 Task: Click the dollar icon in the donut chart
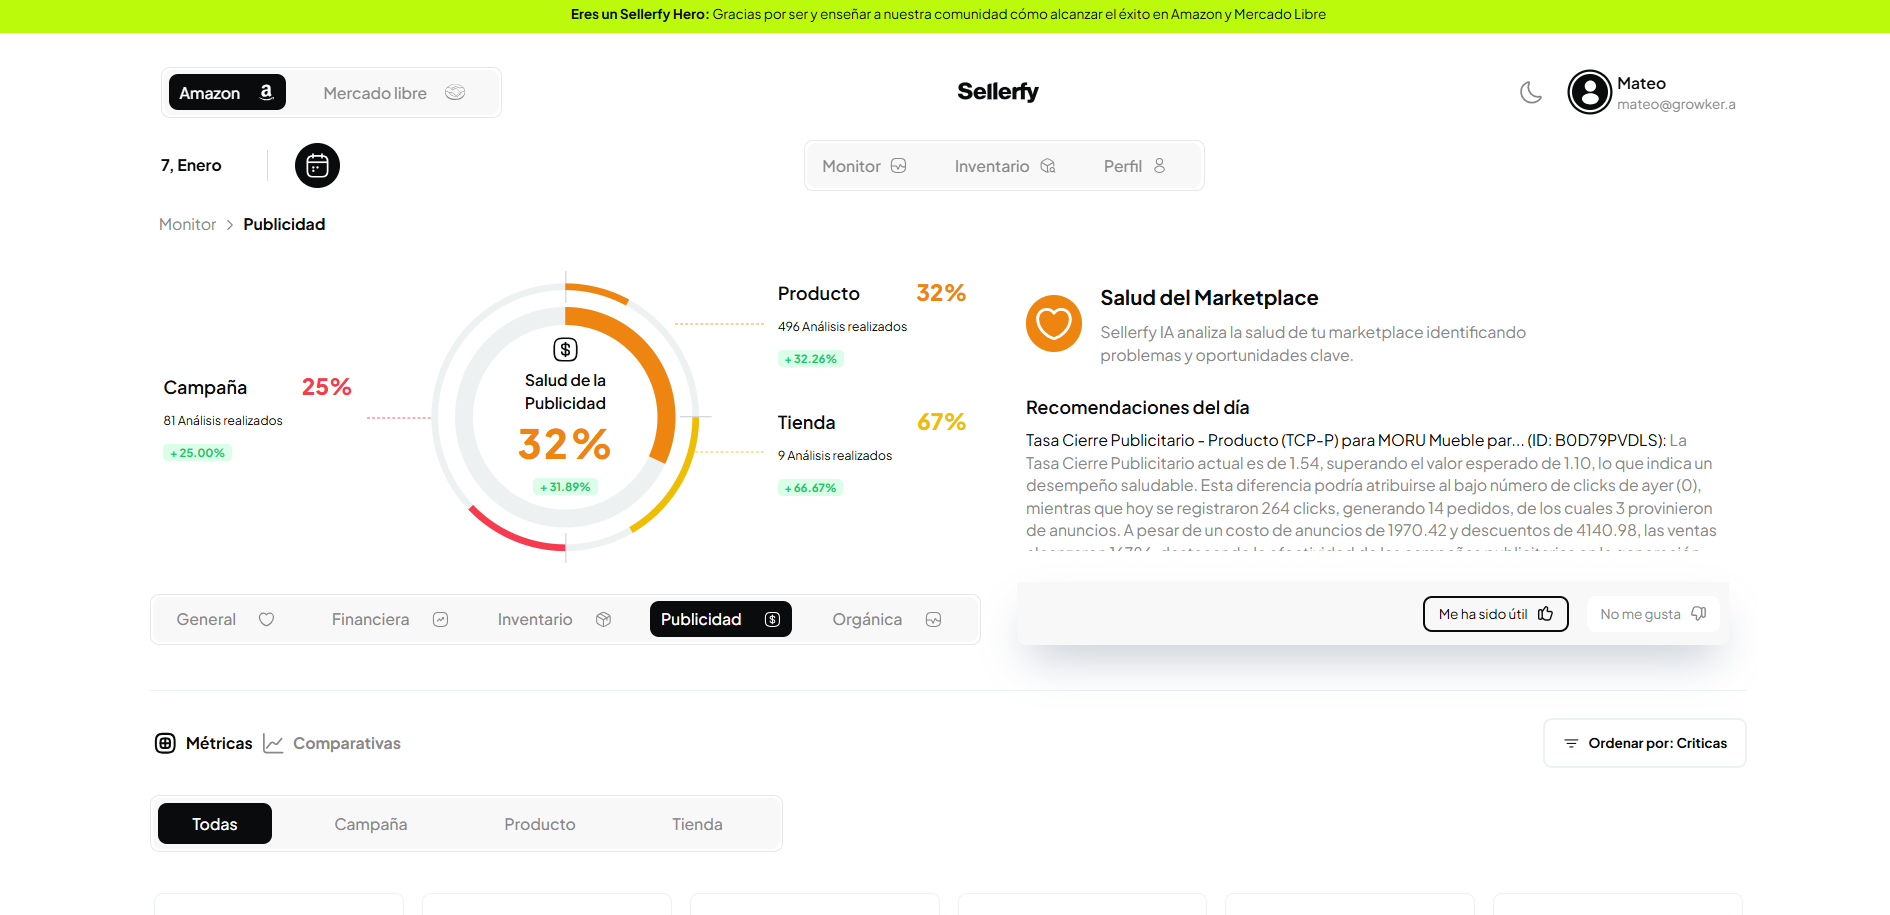coord(566,349)
